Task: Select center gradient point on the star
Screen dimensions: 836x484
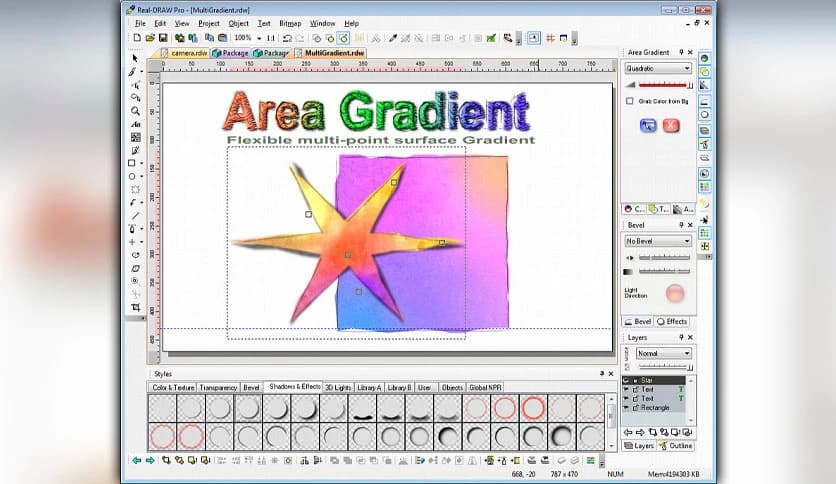Action: [348, 255]
